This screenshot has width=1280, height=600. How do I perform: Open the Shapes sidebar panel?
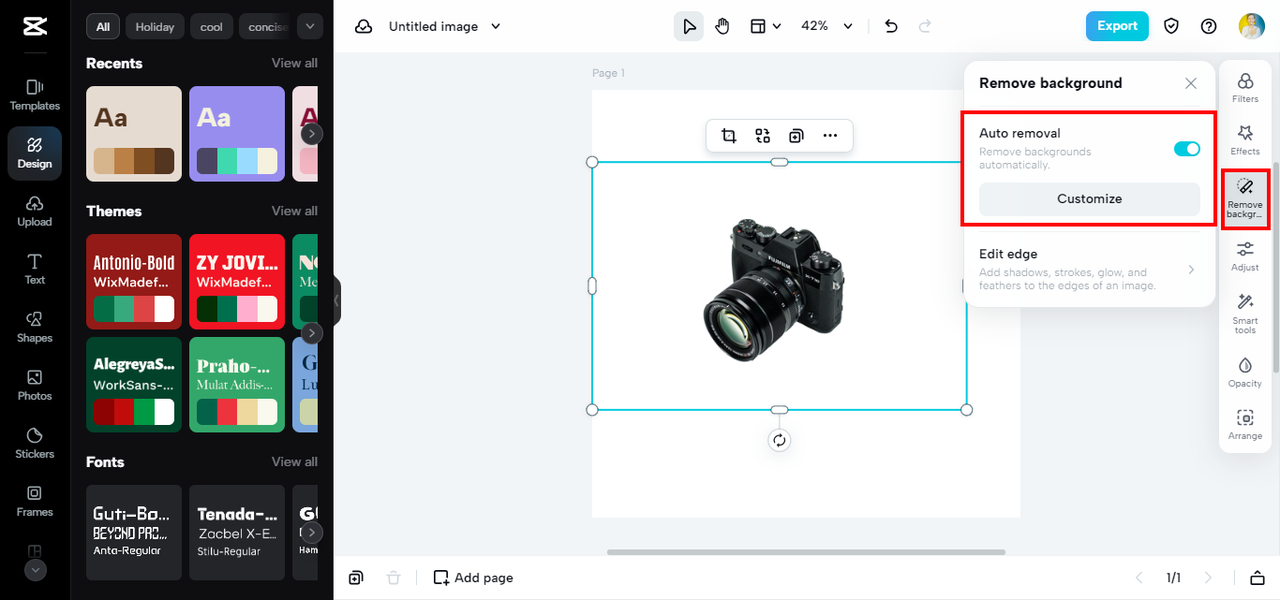pos(35,327)
